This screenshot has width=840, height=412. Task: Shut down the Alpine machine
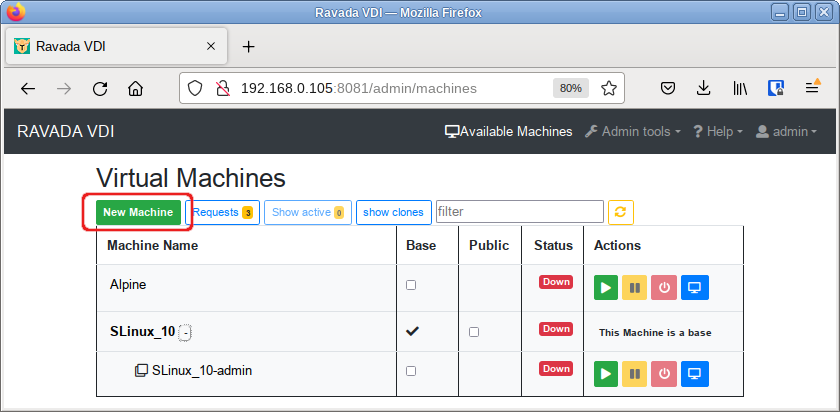[664, 288]
